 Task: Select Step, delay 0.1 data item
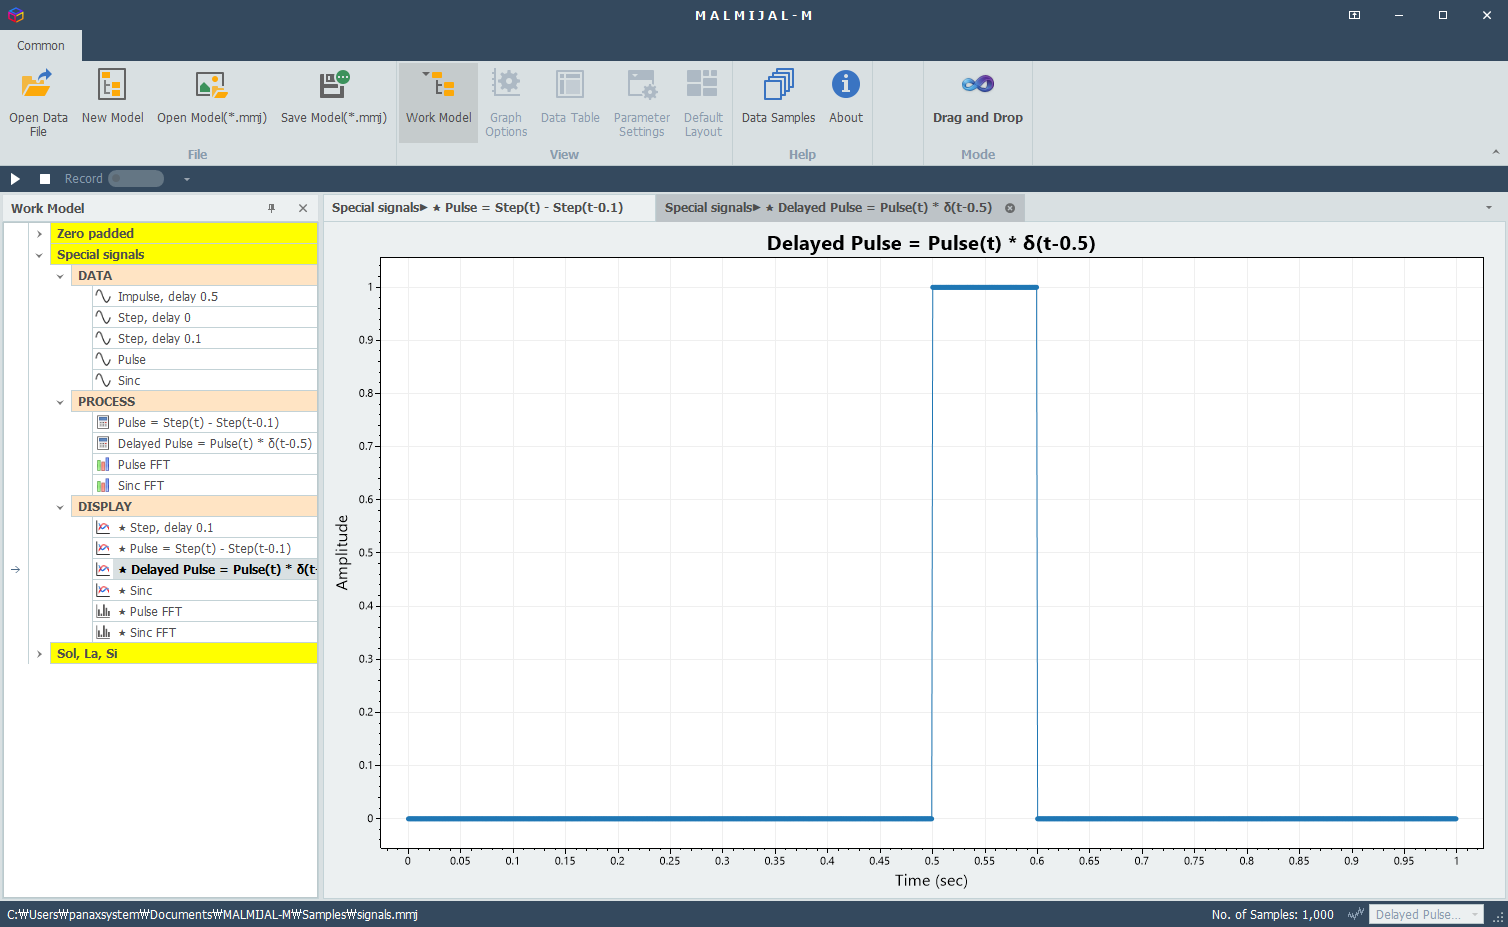(x=205, y=339)
